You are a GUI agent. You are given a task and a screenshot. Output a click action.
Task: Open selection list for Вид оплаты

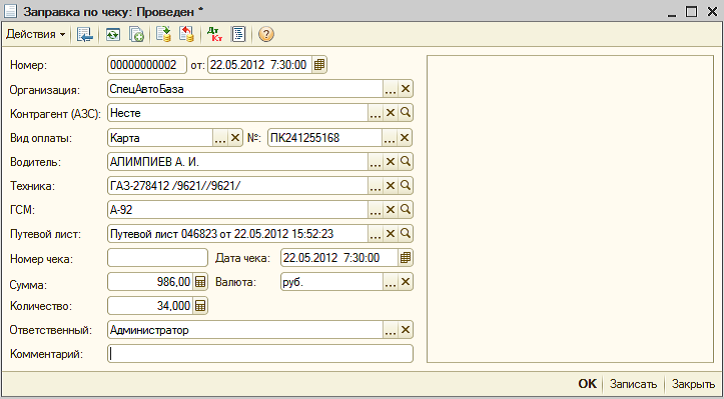pos(220,138)
